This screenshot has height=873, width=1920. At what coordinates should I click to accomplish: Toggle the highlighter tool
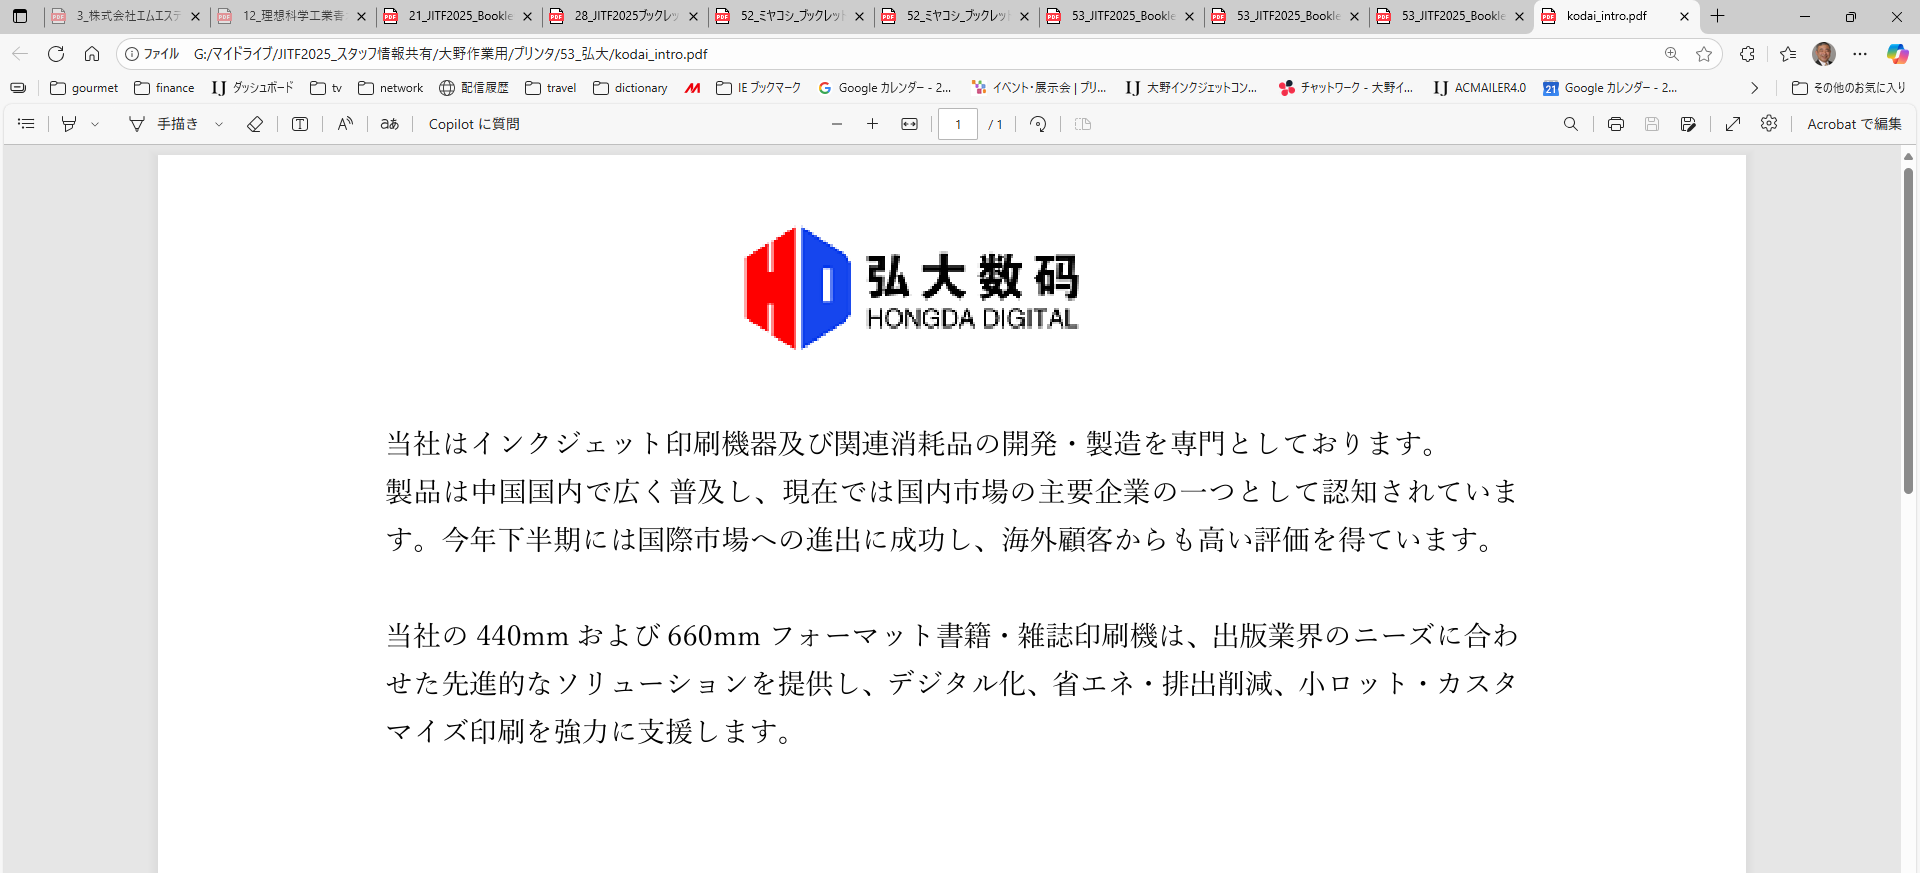(69, 124)
